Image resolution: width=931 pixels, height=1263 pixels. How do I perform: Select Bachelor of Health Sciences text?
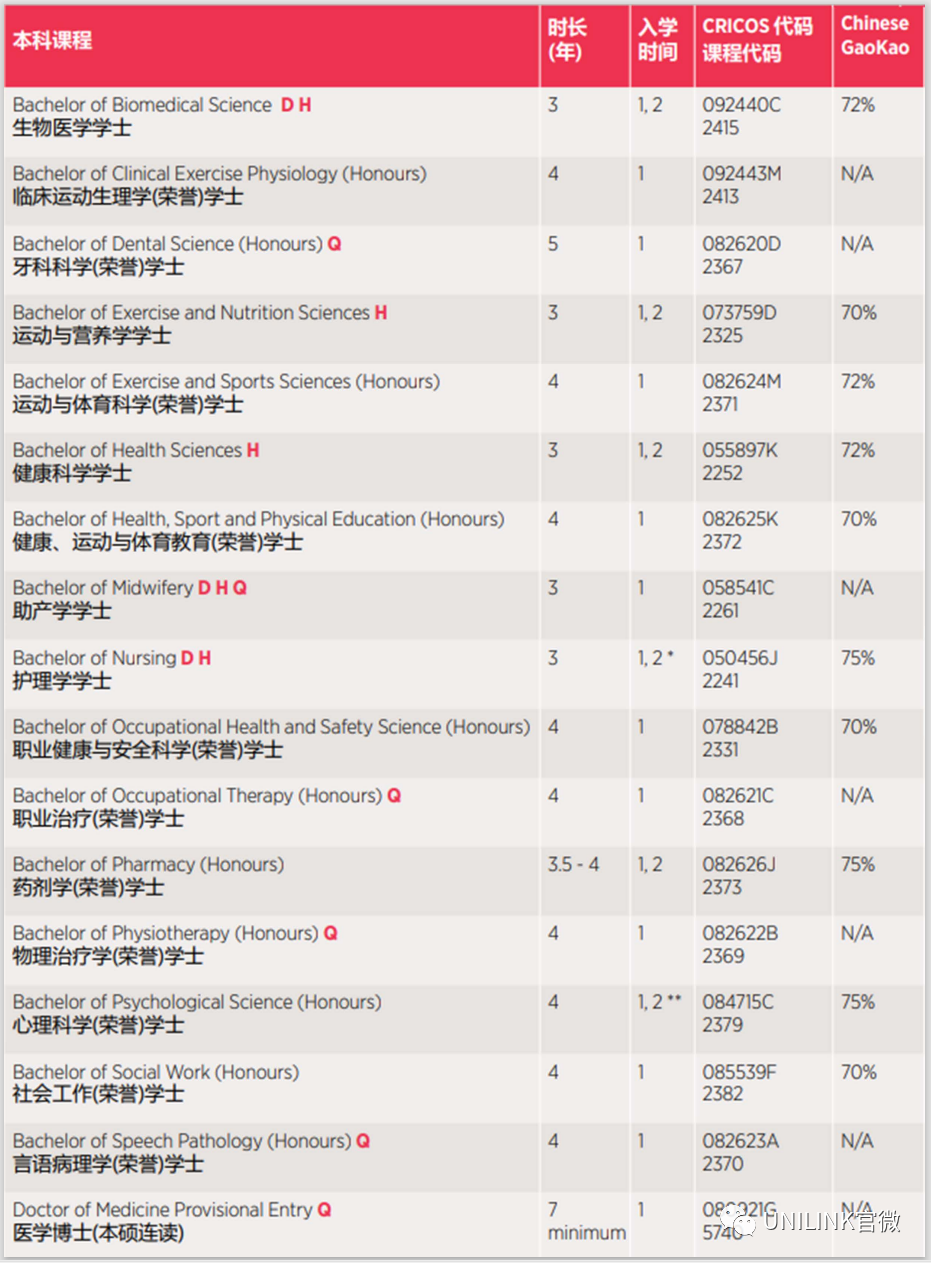[x=127, y=451]
